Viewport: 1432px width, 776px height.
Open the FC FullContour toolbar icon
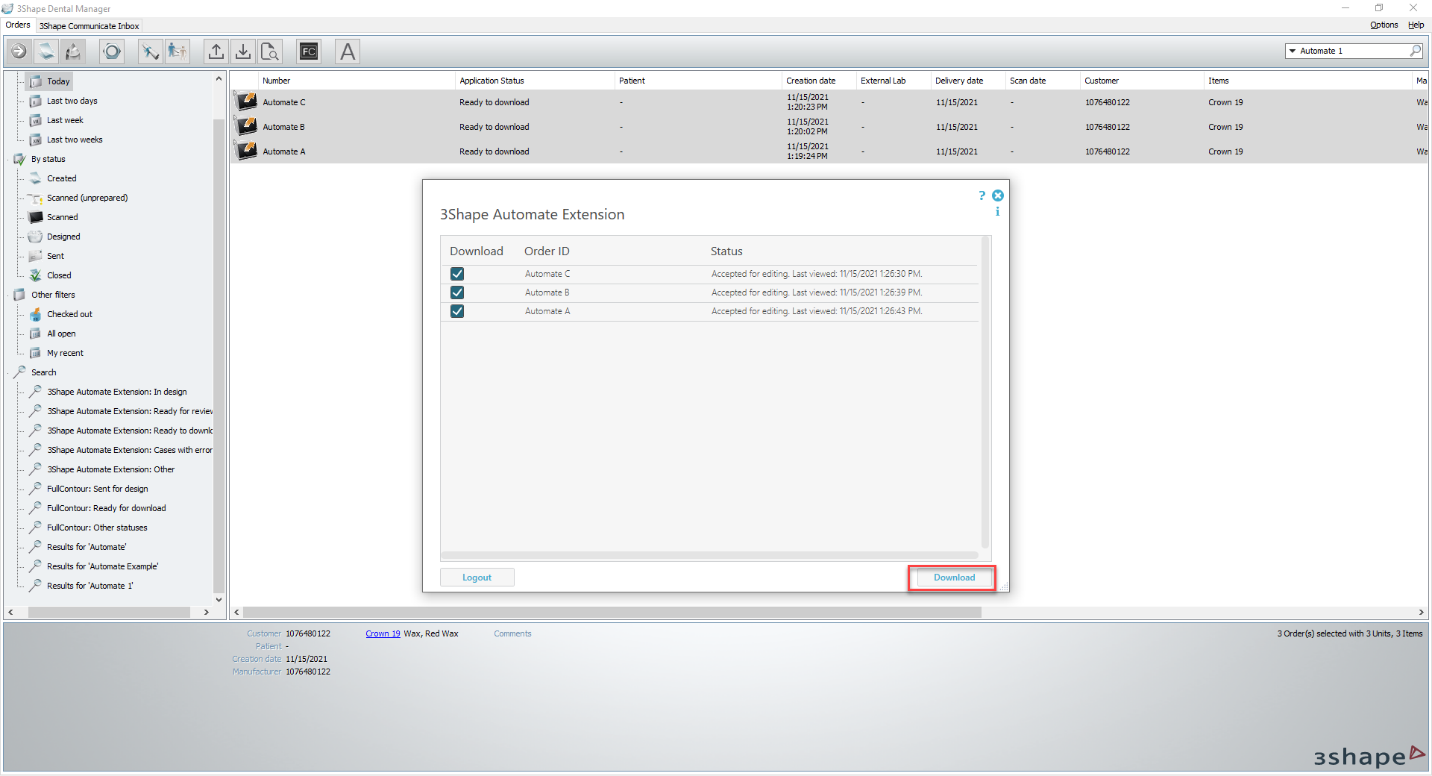308,50
